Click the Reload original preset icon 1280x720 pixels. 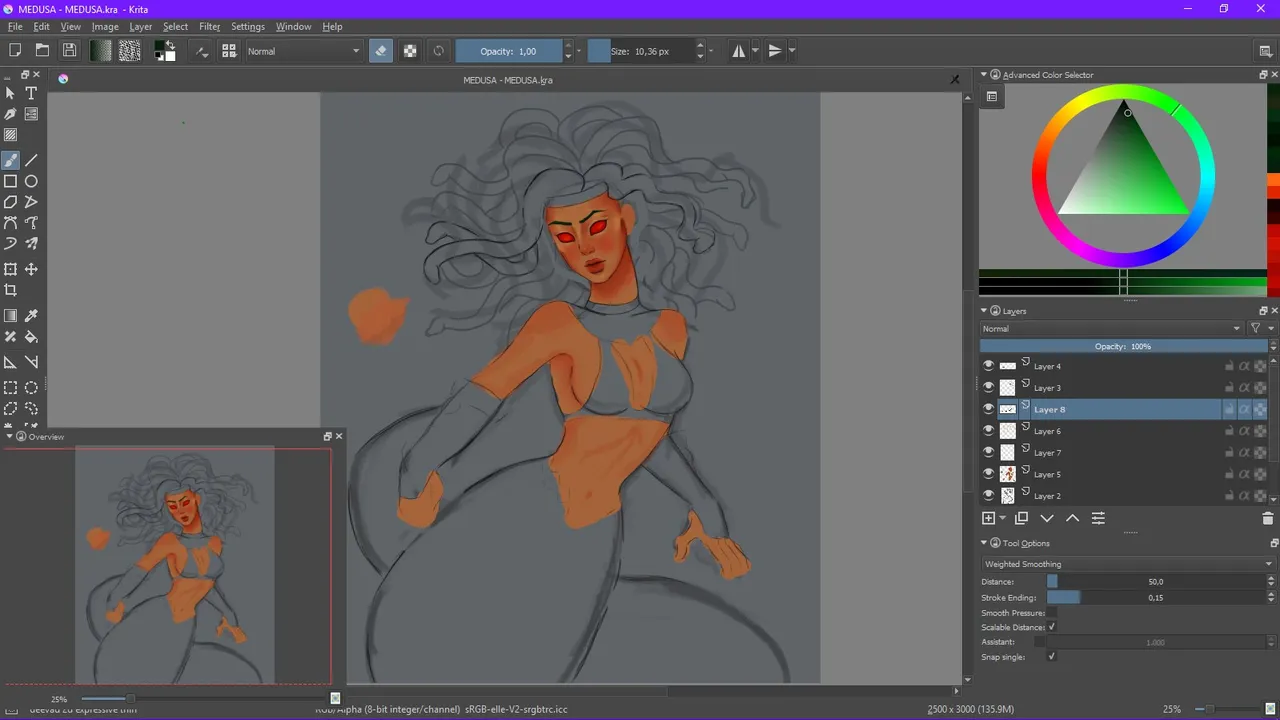pos(438,51)
